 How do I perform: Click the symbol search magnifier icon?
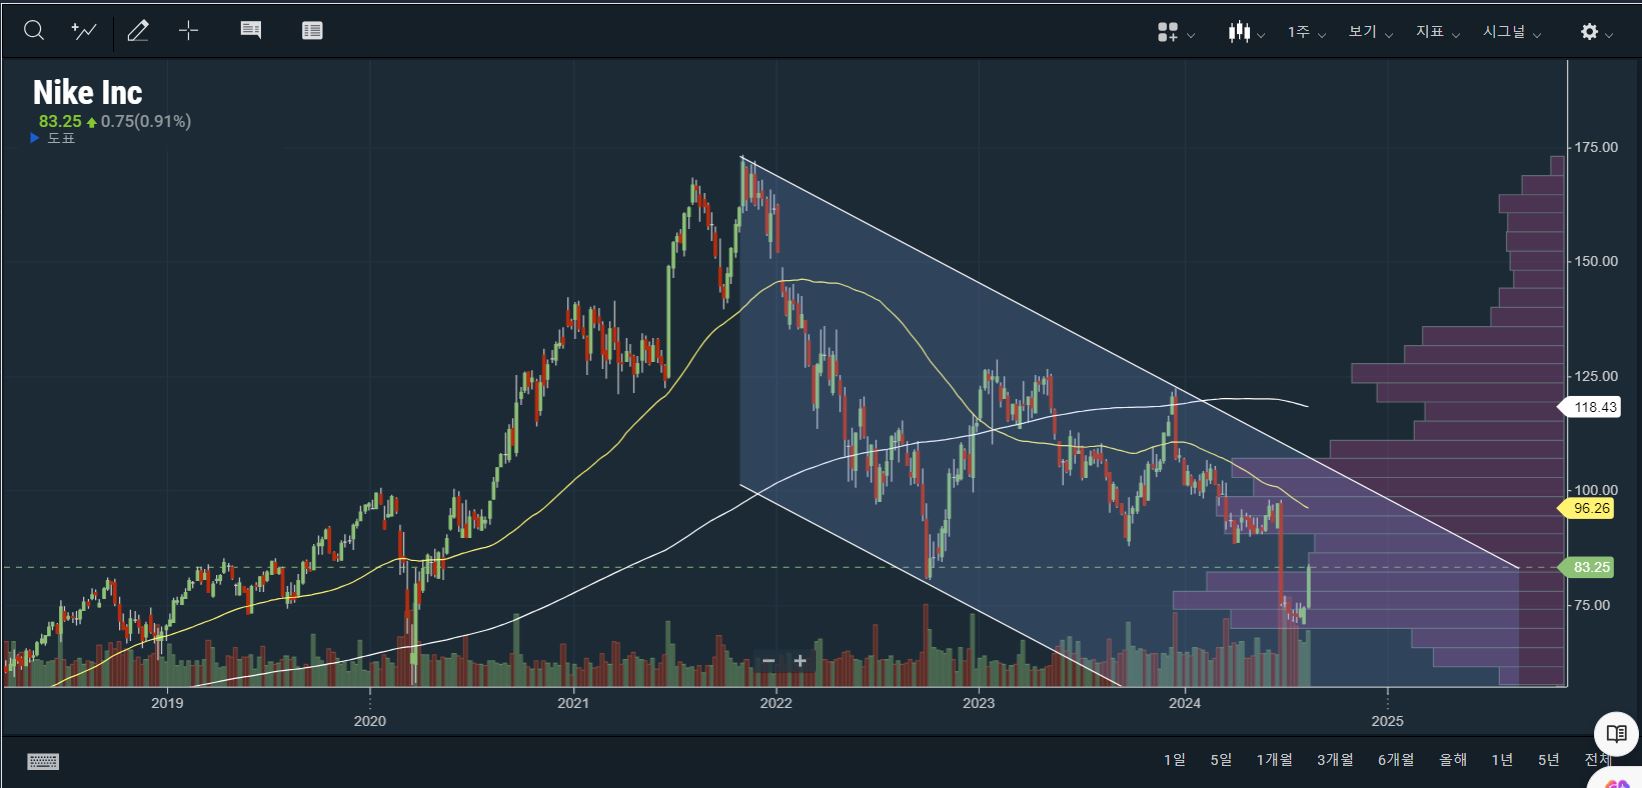[34, 31]
